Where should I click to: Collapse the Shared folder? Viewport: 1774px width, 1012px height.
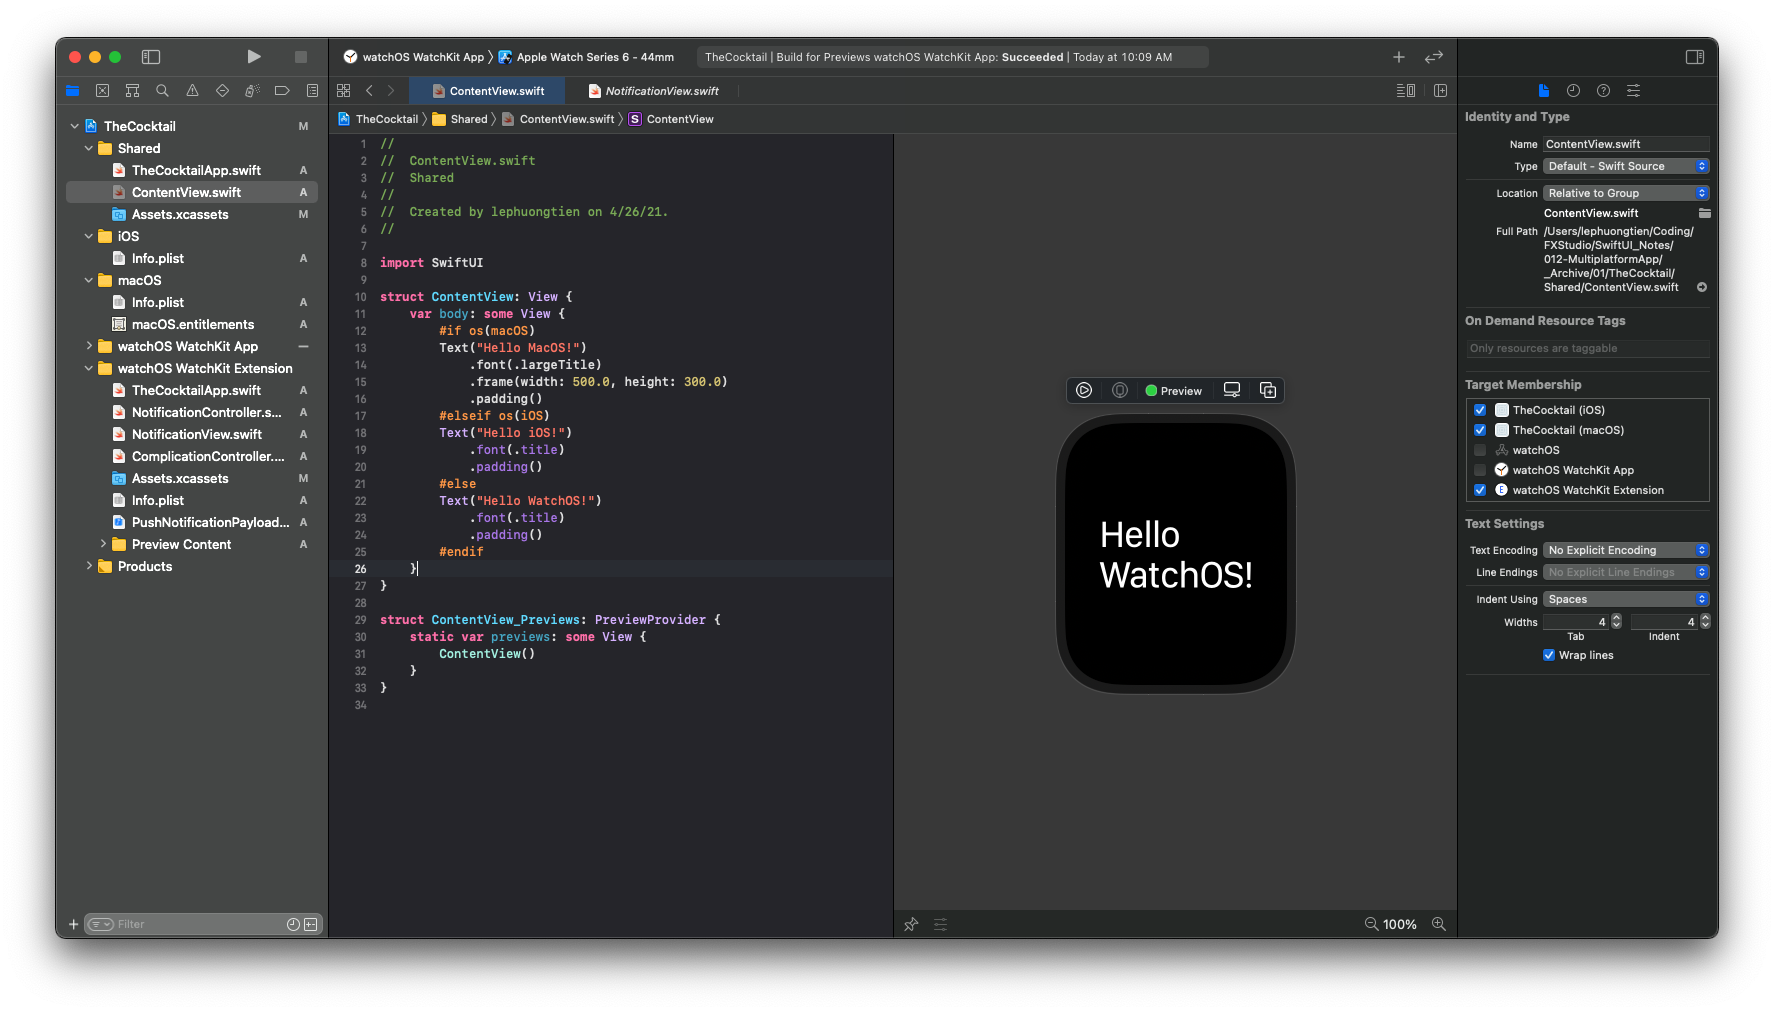click(x=89, y=148)
